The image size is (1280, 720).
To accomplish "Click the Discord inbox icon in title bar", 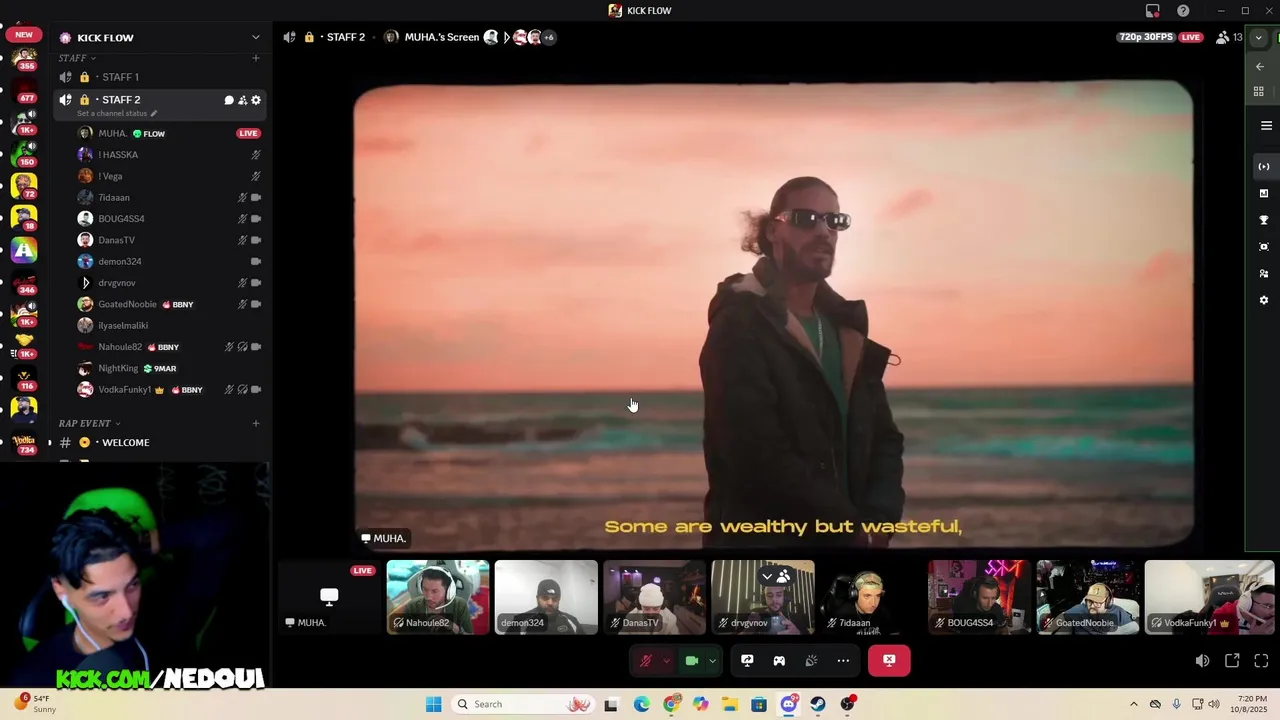I will point(1153,10).
